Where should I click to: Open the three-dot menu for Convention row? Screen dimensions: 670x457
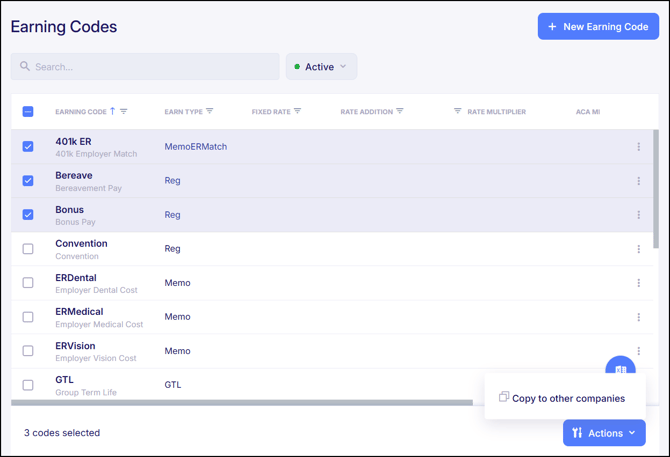[639, 249]
